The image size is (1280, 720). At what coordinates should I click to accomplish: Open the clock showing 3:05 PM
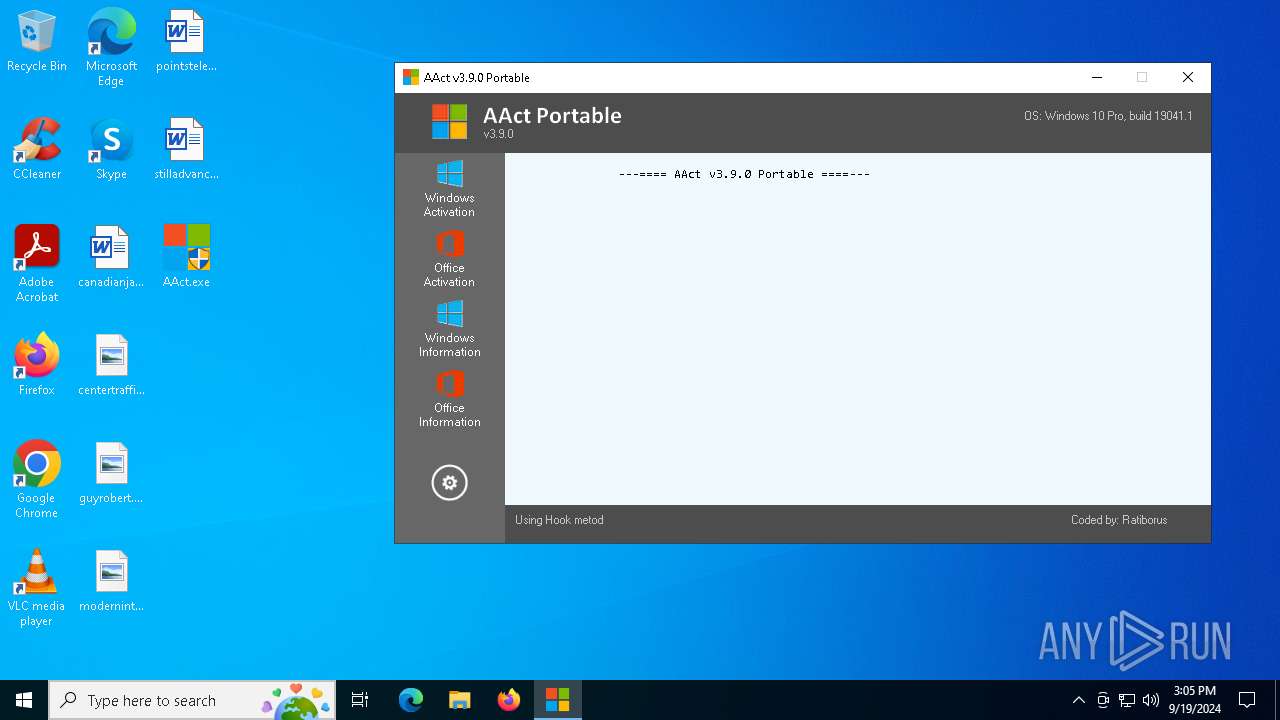coord(1196,700)
